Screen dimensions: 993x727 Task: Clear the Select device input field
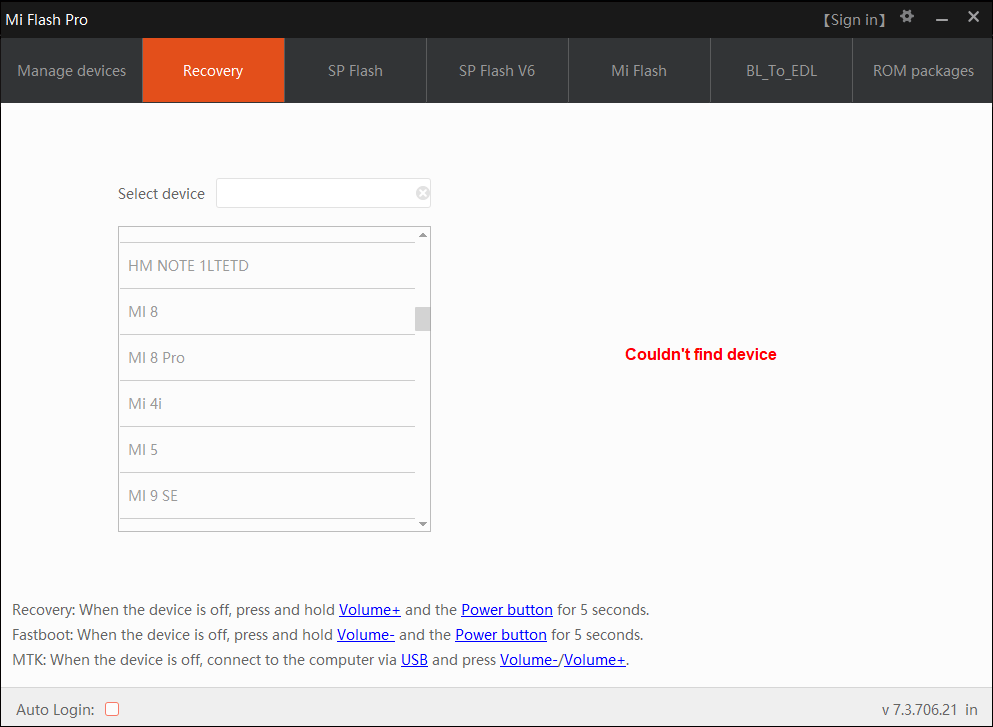[x=422, y=193]
